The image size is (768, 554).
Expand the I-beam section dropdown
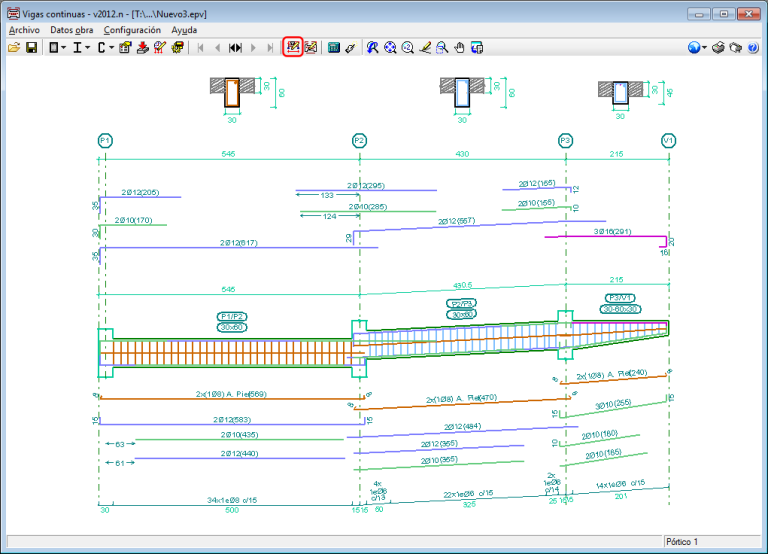(88, 47)
